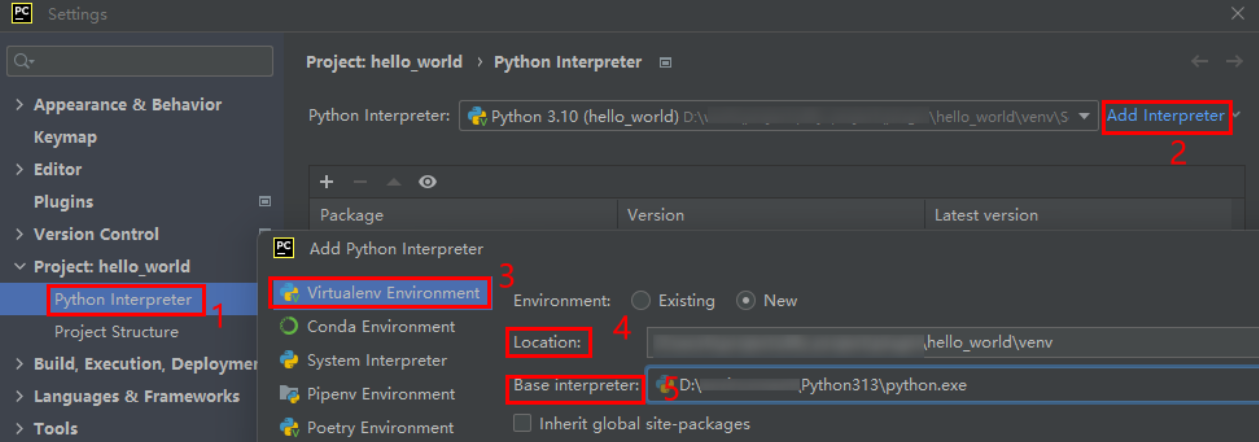Viewport: 1259px width, 442px height.
Task: Expand Languages & Frameworks section
Action: [20, 396]
